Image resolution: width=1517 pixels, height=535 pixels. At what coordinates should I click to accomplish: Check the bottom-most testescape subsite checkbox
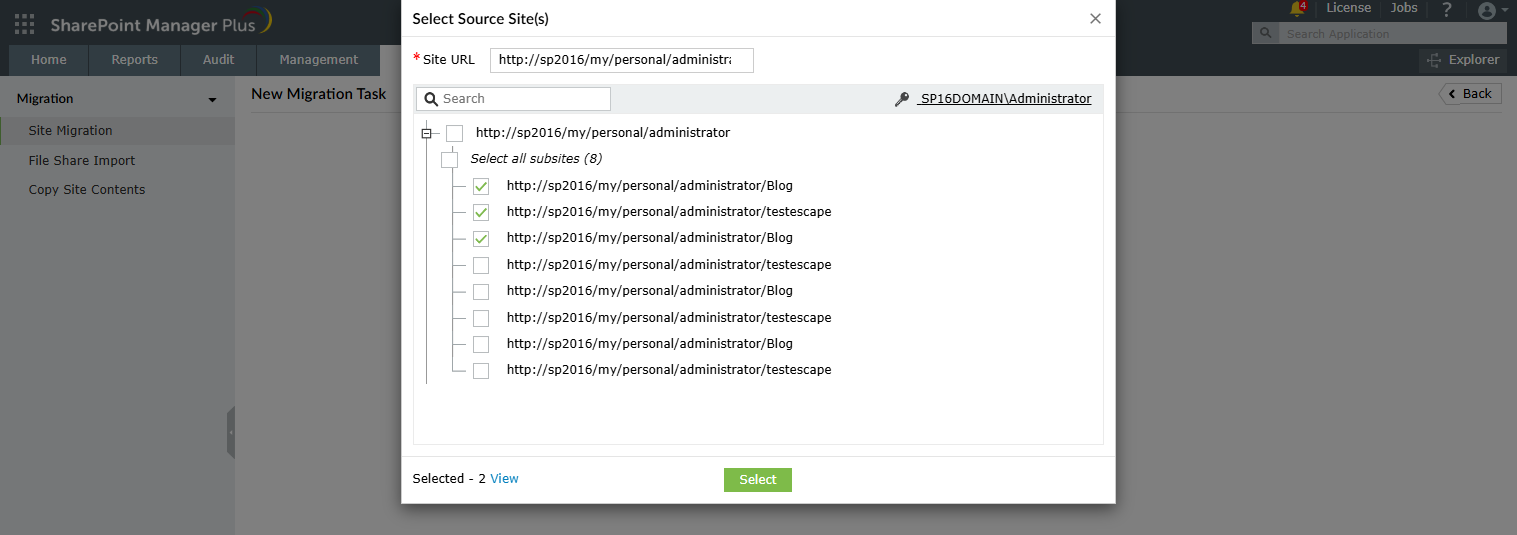481,371
